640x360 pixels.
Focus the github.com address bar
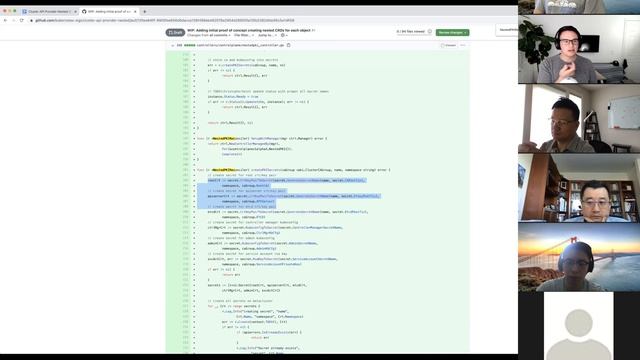click(163, 20)
